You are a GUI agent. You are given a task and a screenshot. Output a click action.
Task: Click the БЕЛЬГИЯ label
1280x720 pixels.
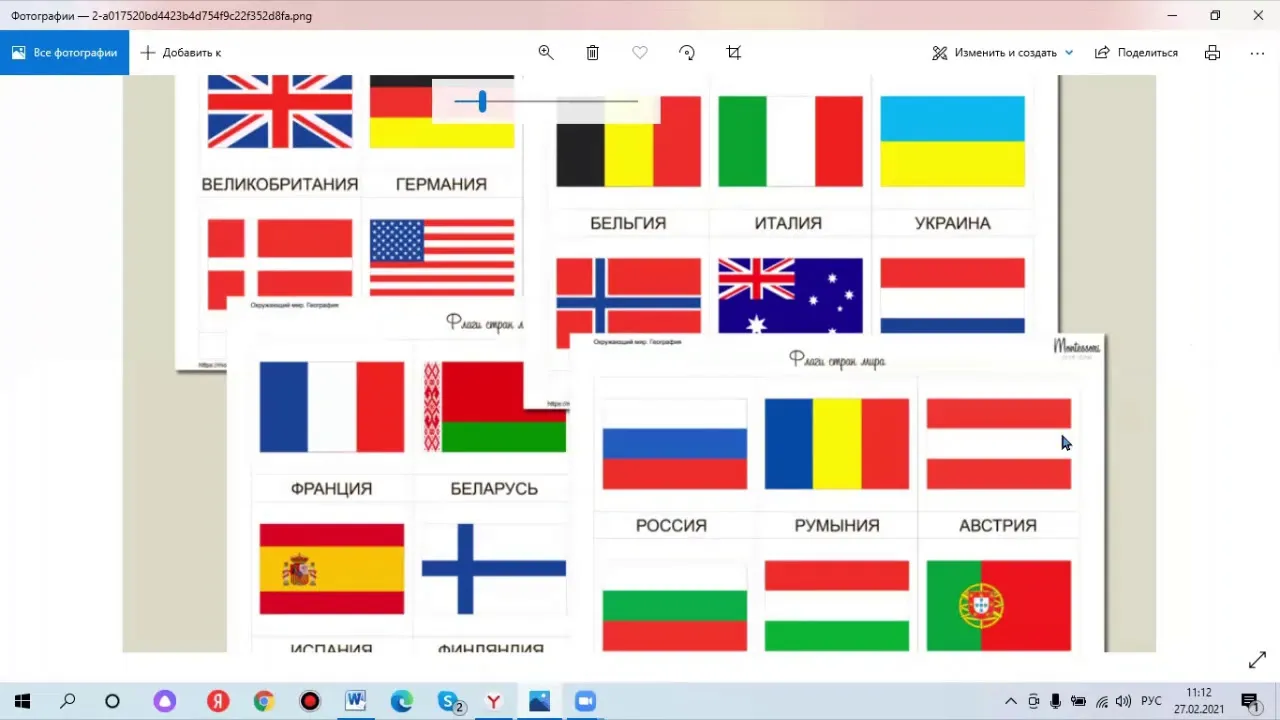(x=628, y=223)
